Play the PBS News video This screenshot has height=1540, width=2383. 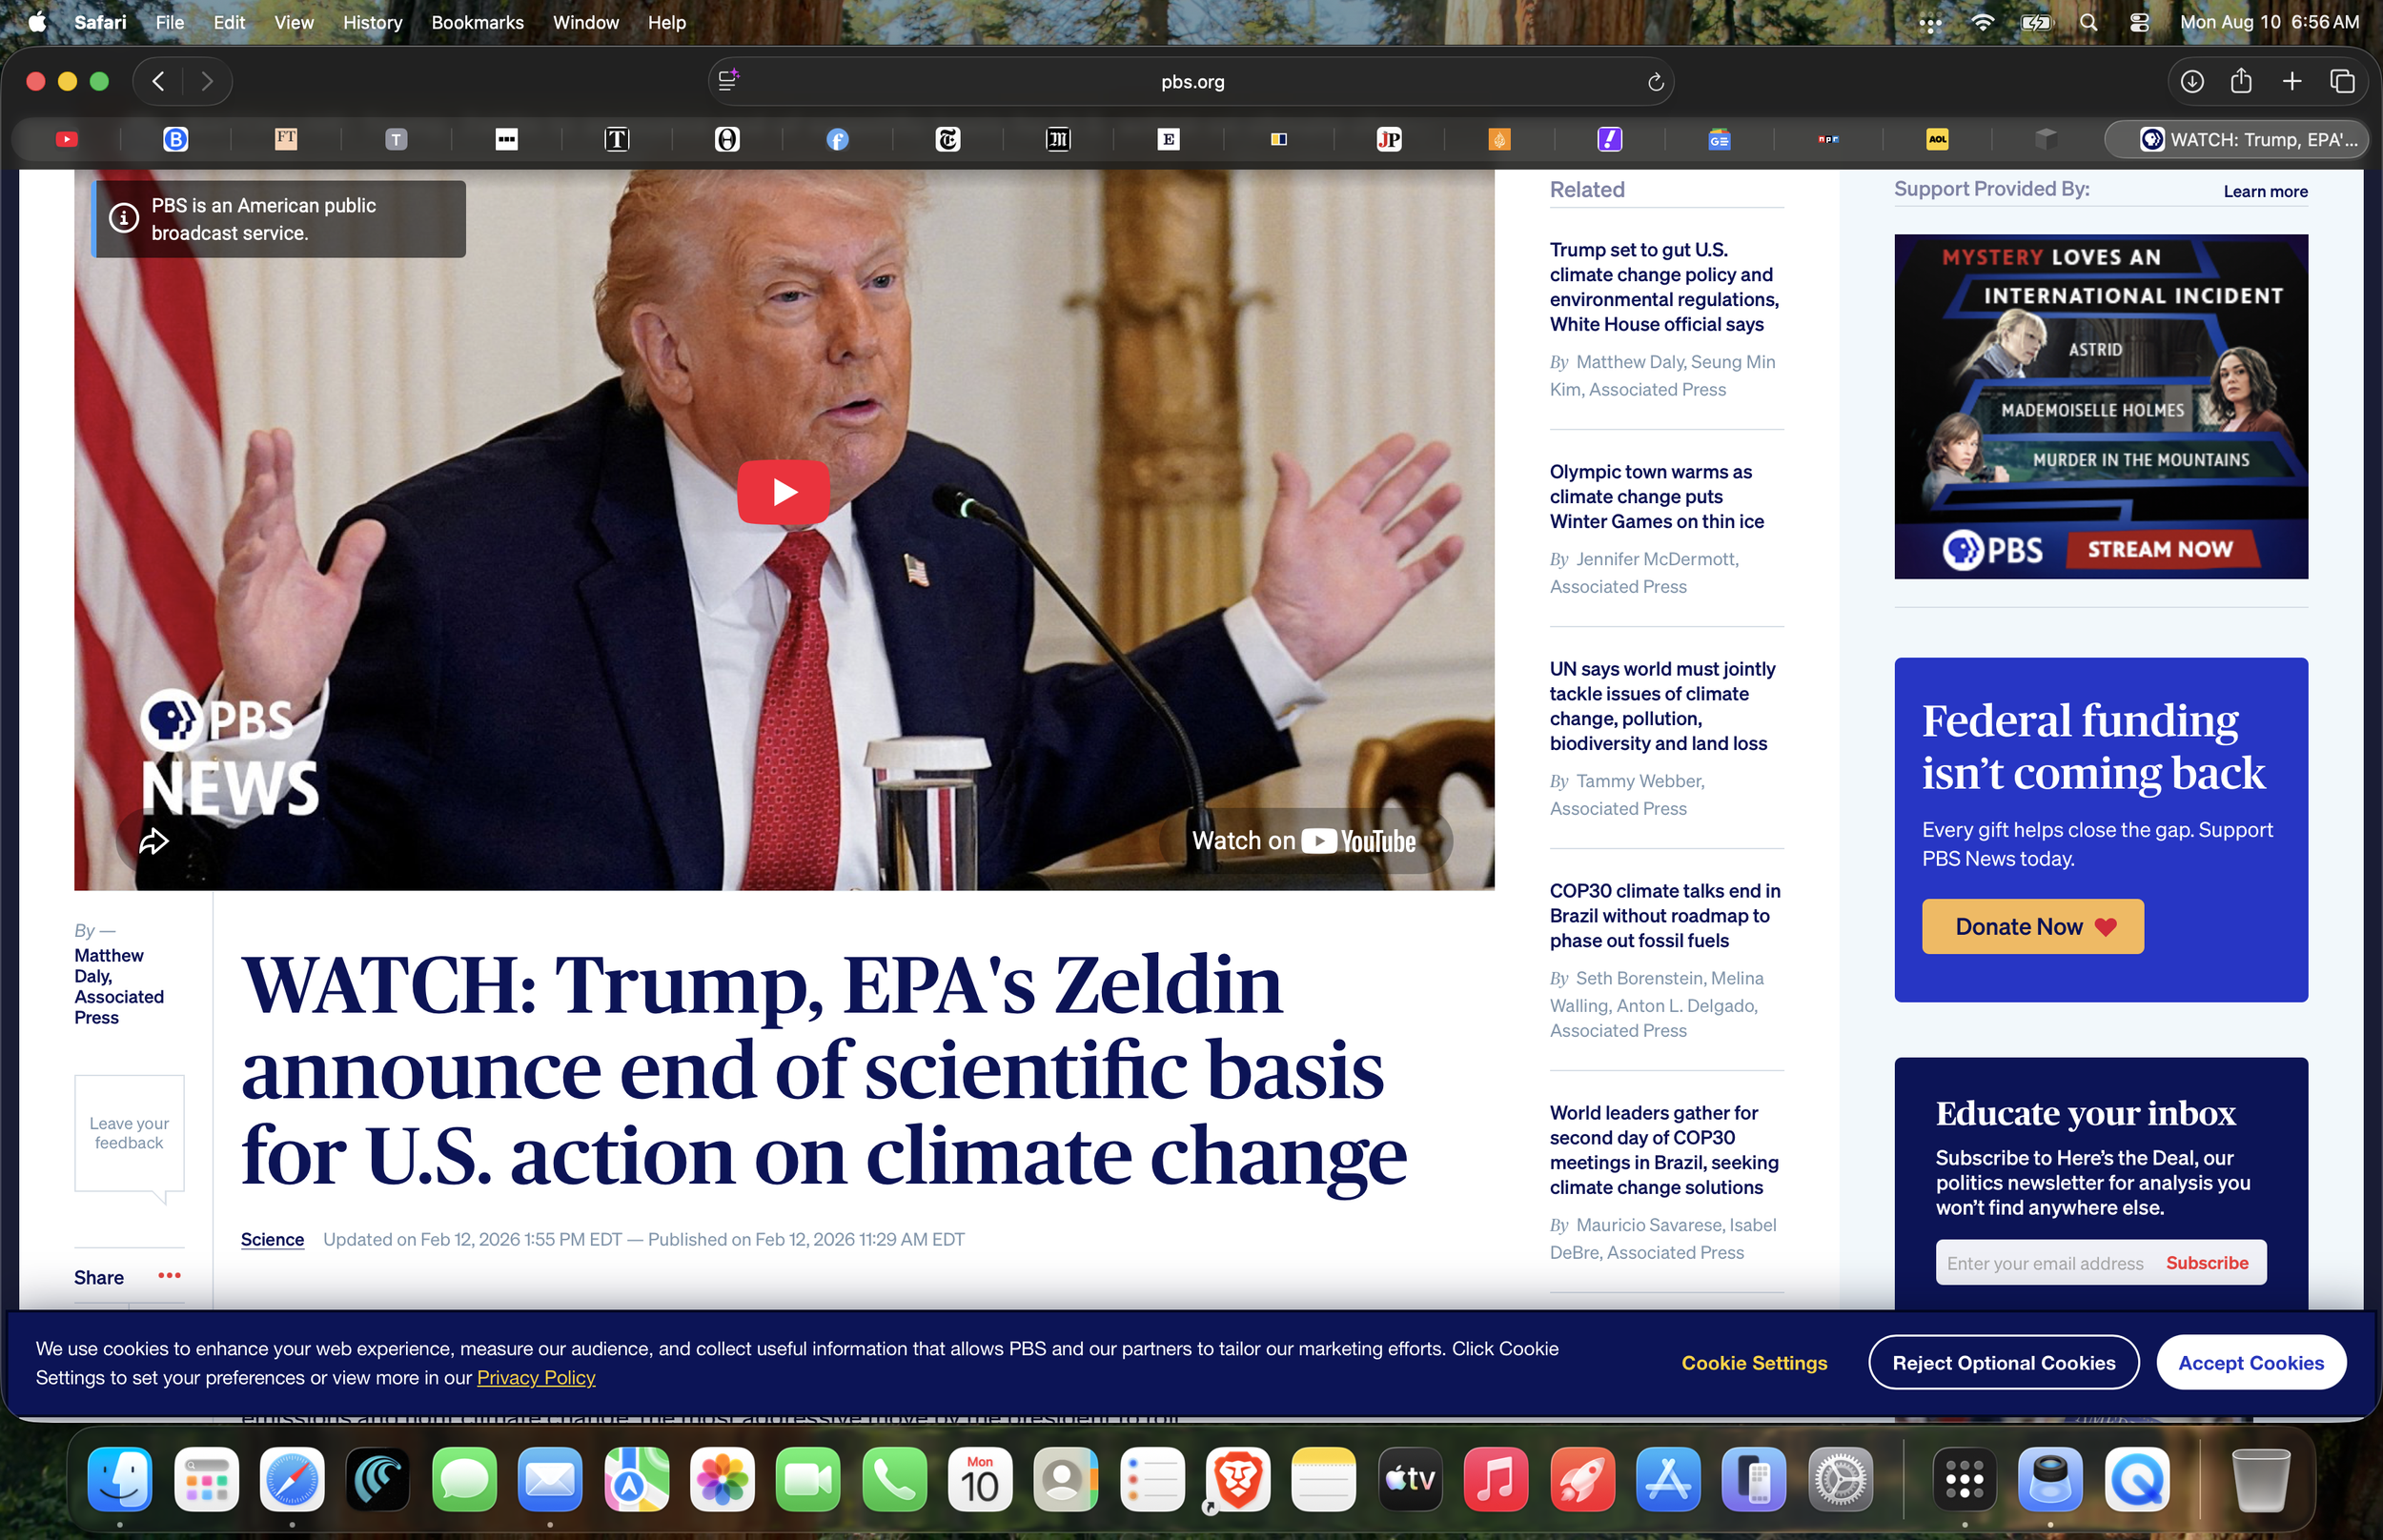(x=783, y=492)
